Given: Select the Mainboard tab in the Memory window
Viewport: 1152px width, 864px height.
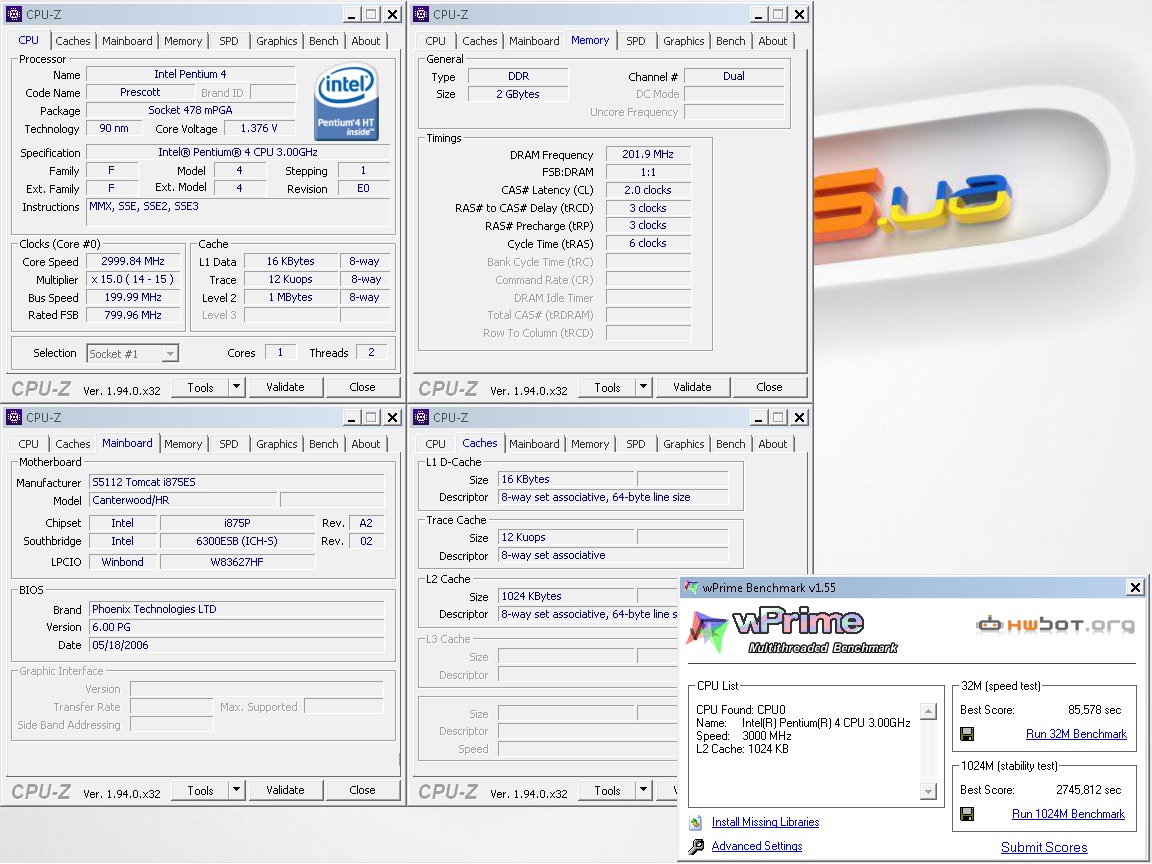Looking at the screenshot, I should [534, 41].
